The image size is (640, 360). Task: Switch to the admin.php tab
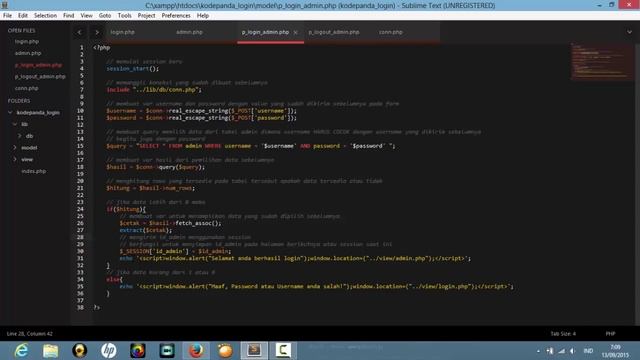click(189, 32)
